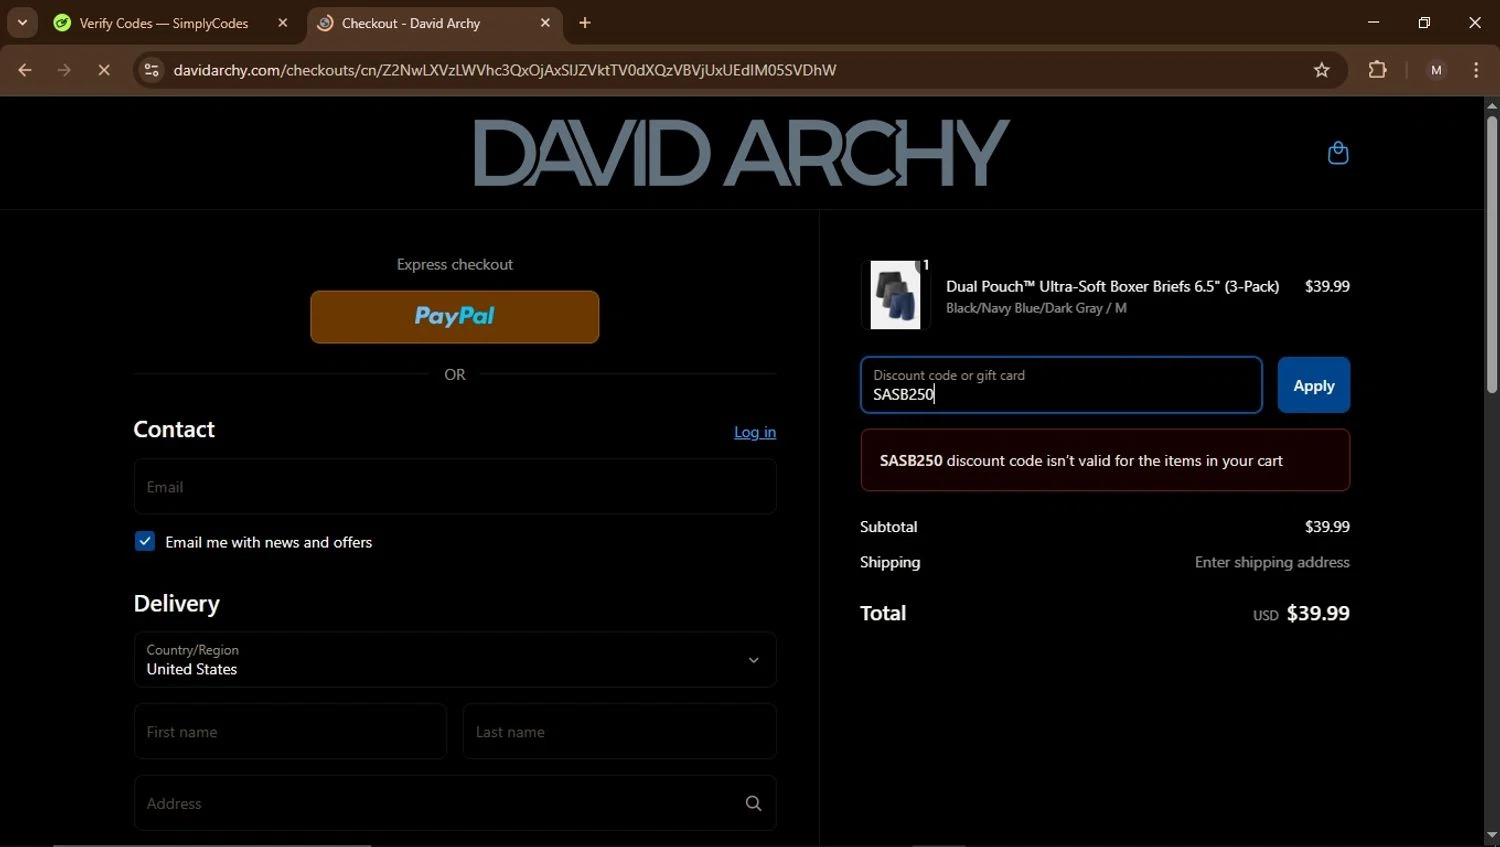Click the invalid discount code error message

tap(1105, 460)
